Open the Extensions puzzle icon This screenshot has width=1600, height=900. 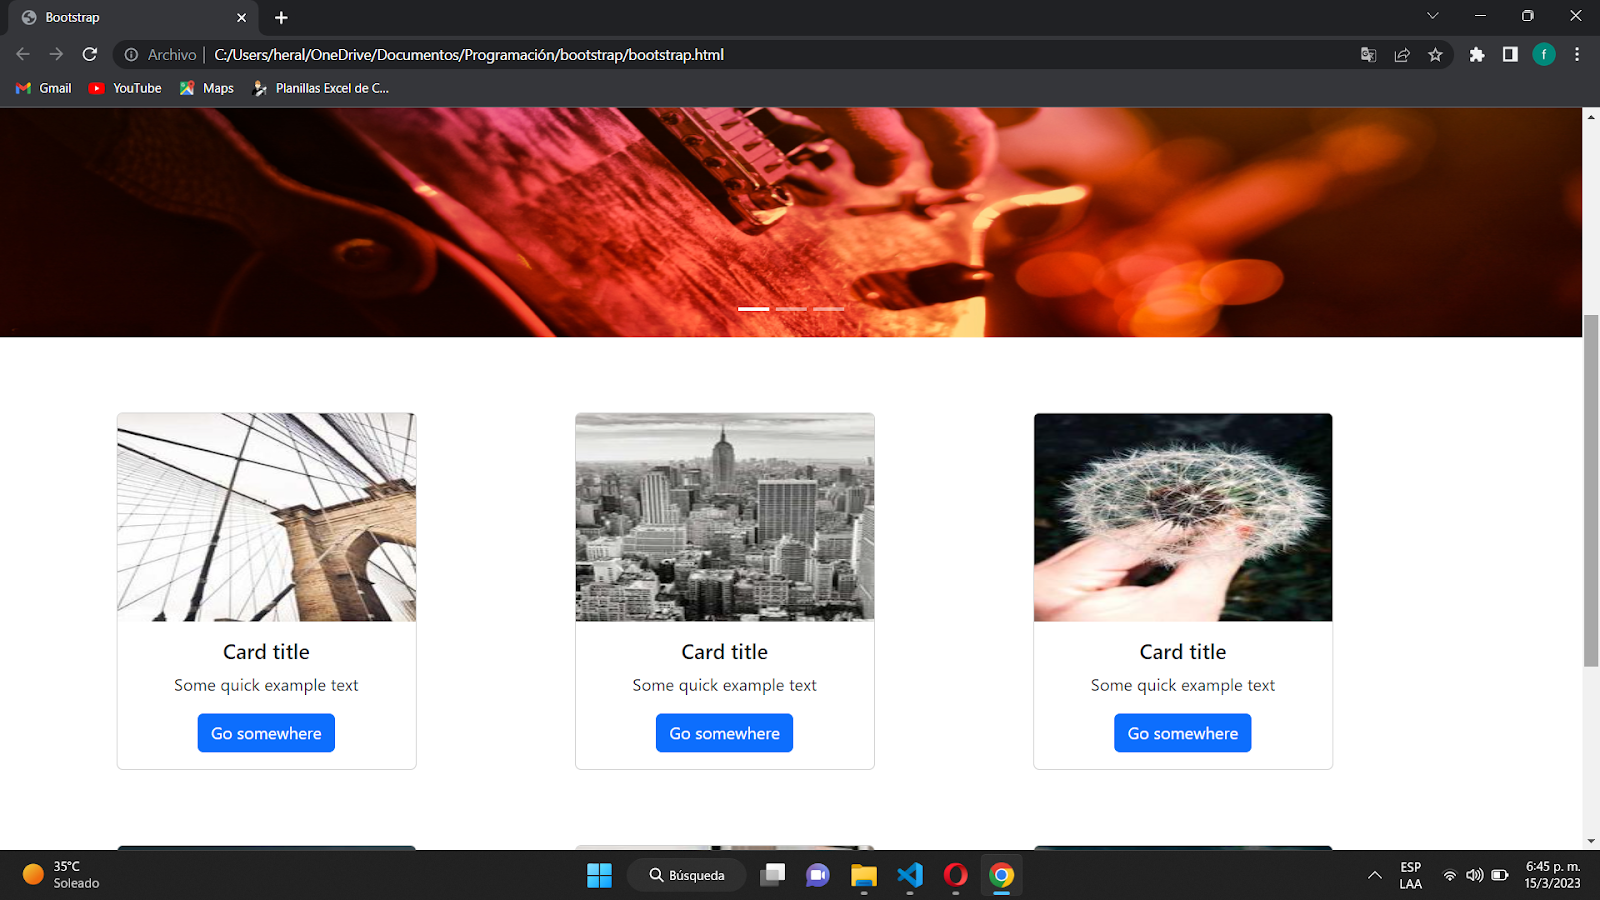click(1477, 55)
